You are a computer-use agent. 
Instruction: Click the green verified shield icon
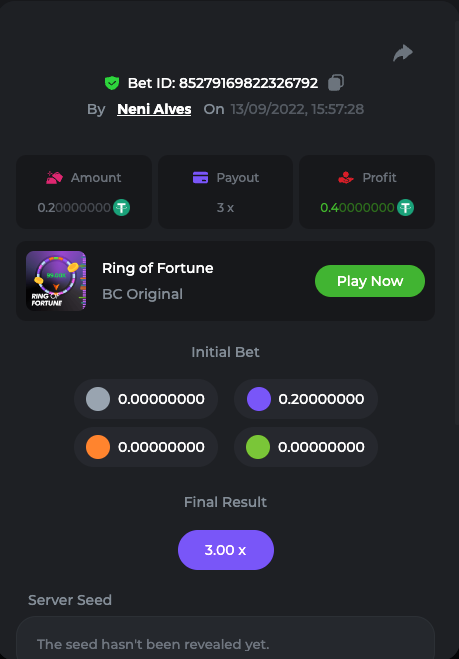[x=112, y=83]
